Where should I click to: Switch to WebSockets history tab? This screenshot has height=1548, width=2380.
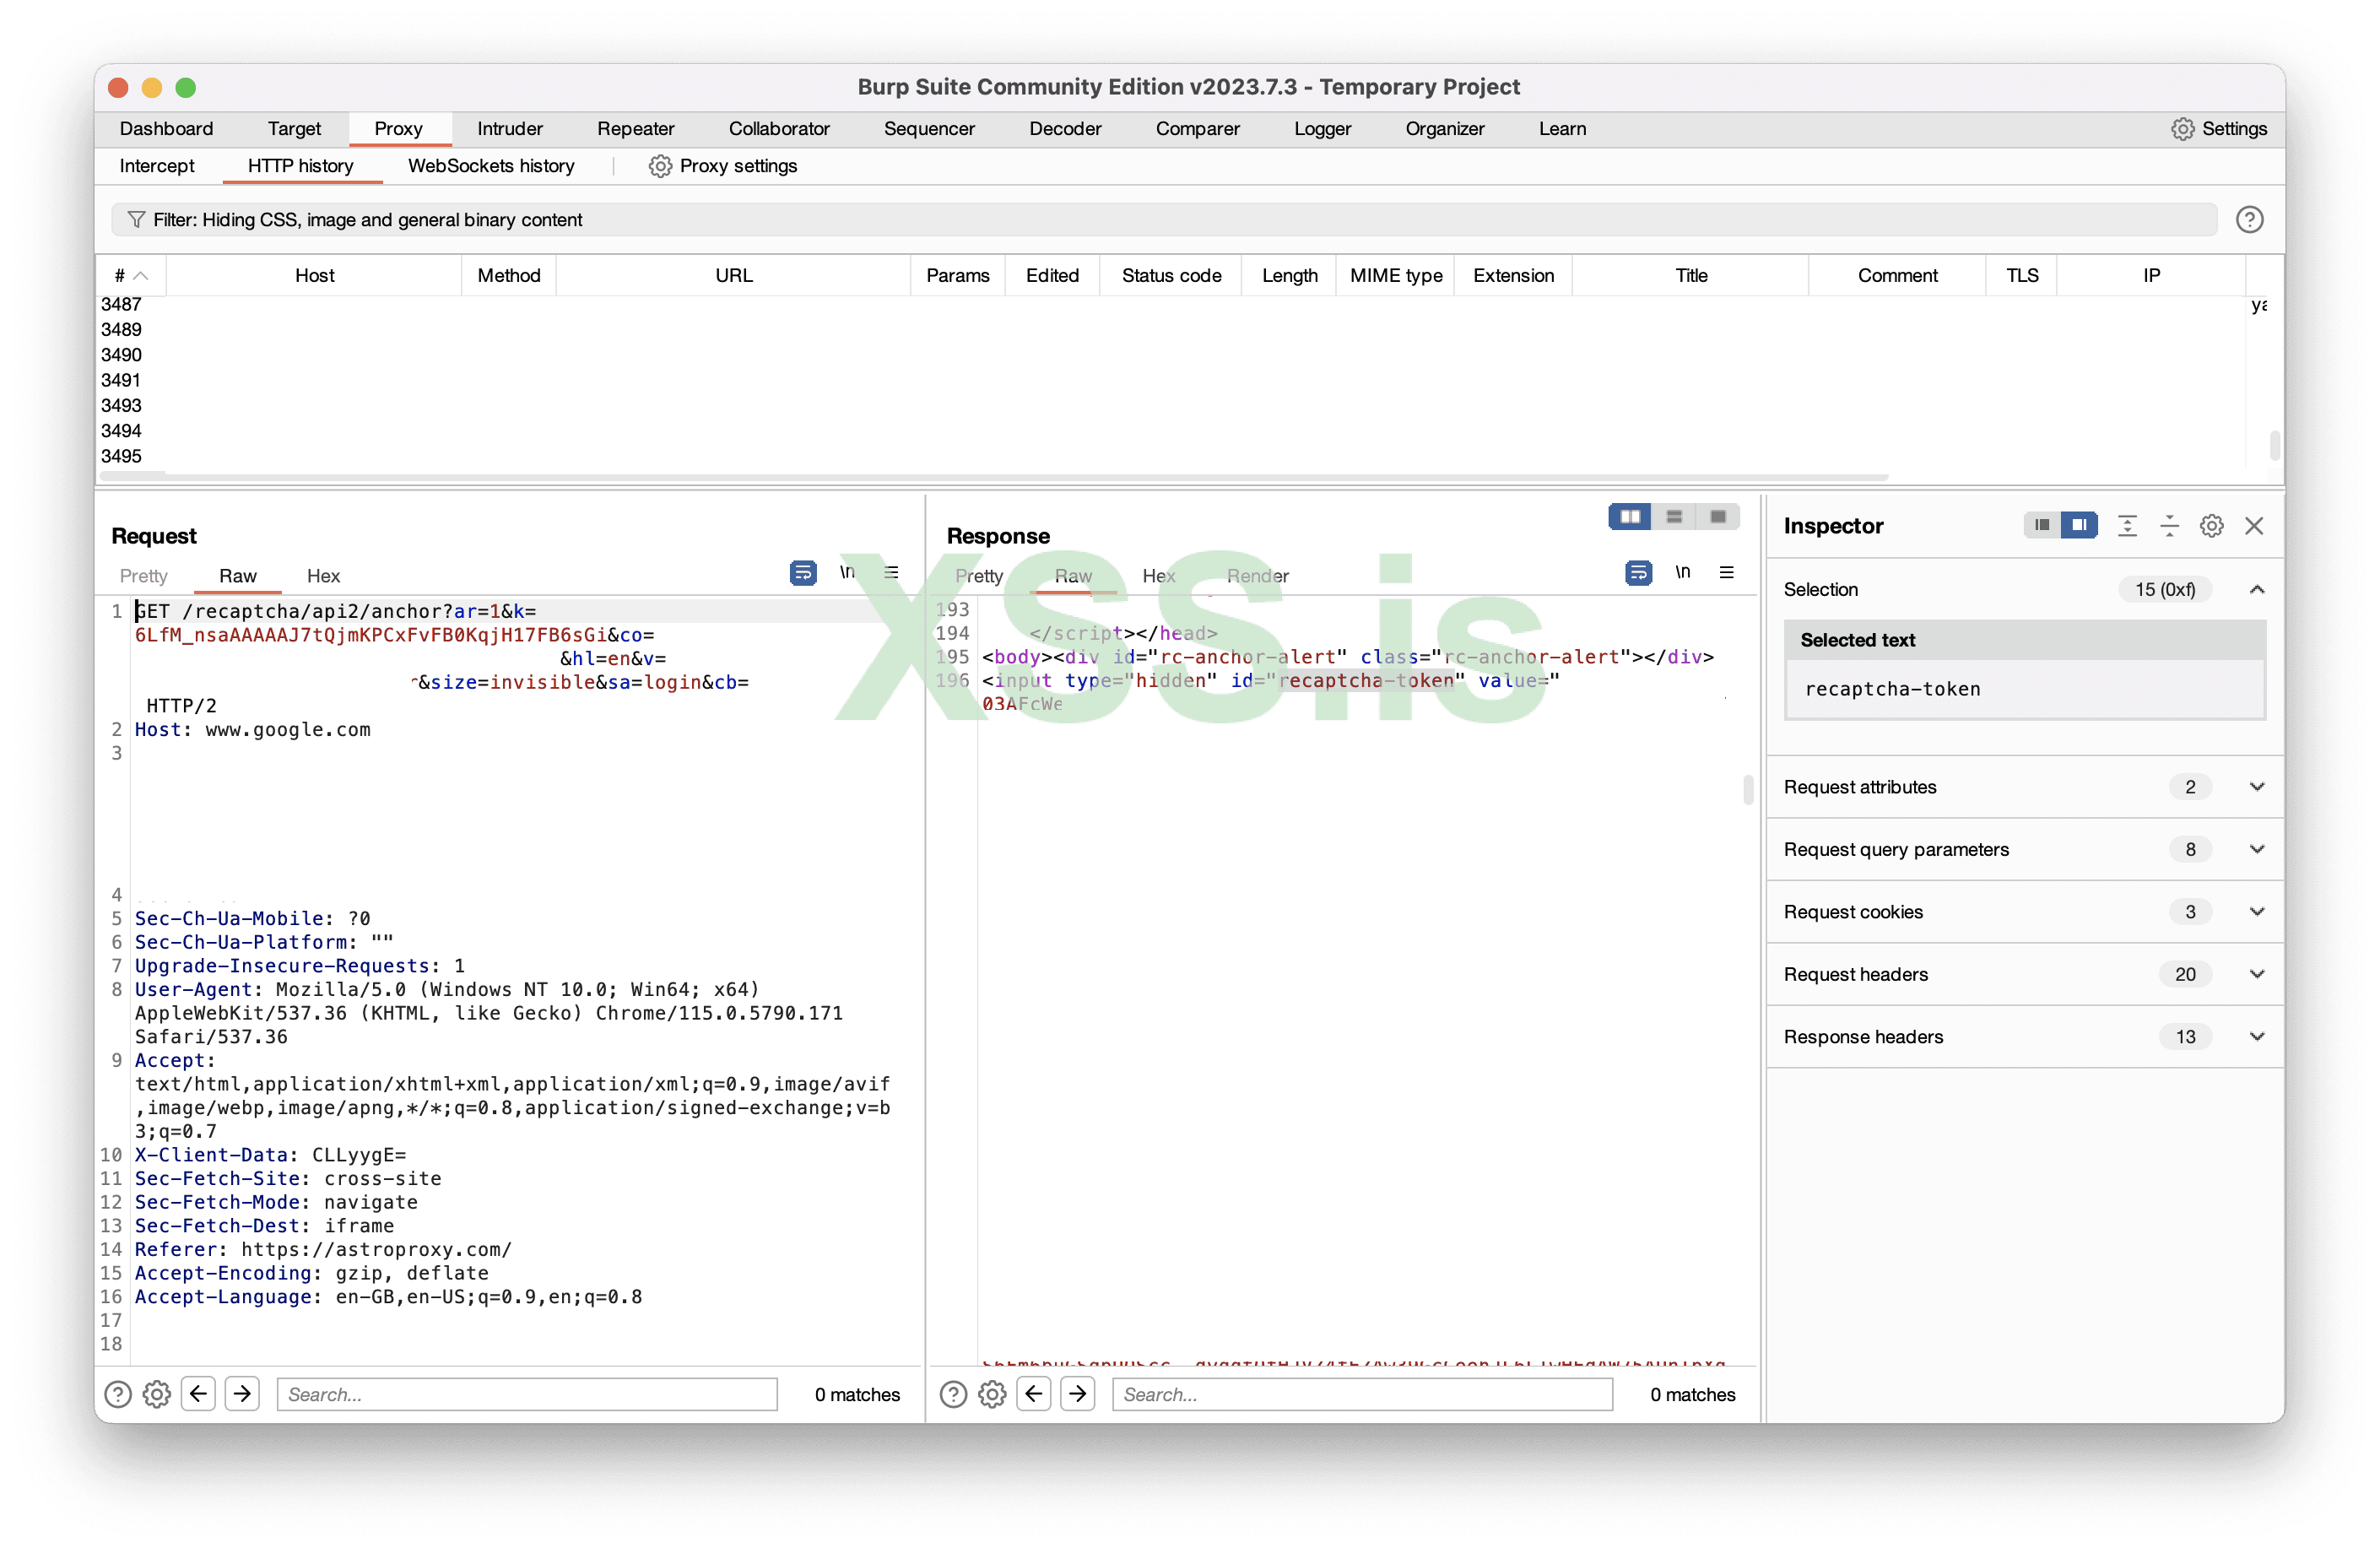[x=491, y=166]
